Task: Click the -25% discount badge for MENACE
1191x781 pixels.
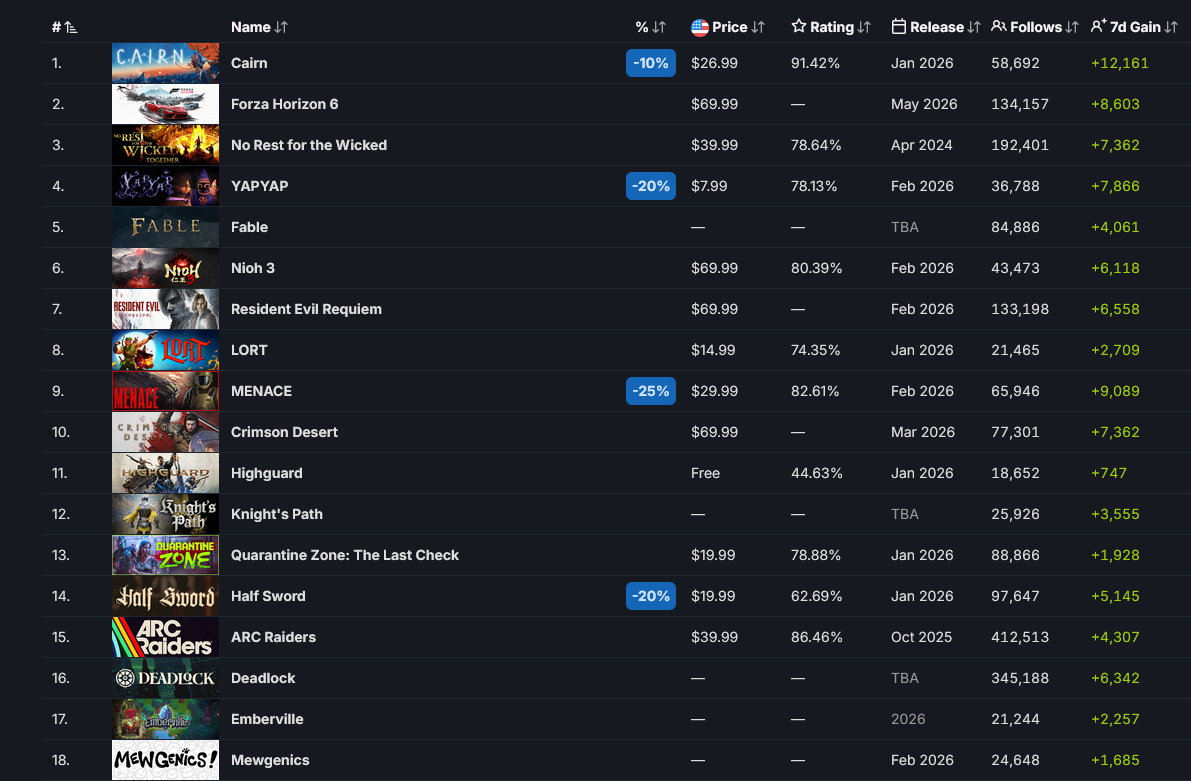Action: coord(651,391)
